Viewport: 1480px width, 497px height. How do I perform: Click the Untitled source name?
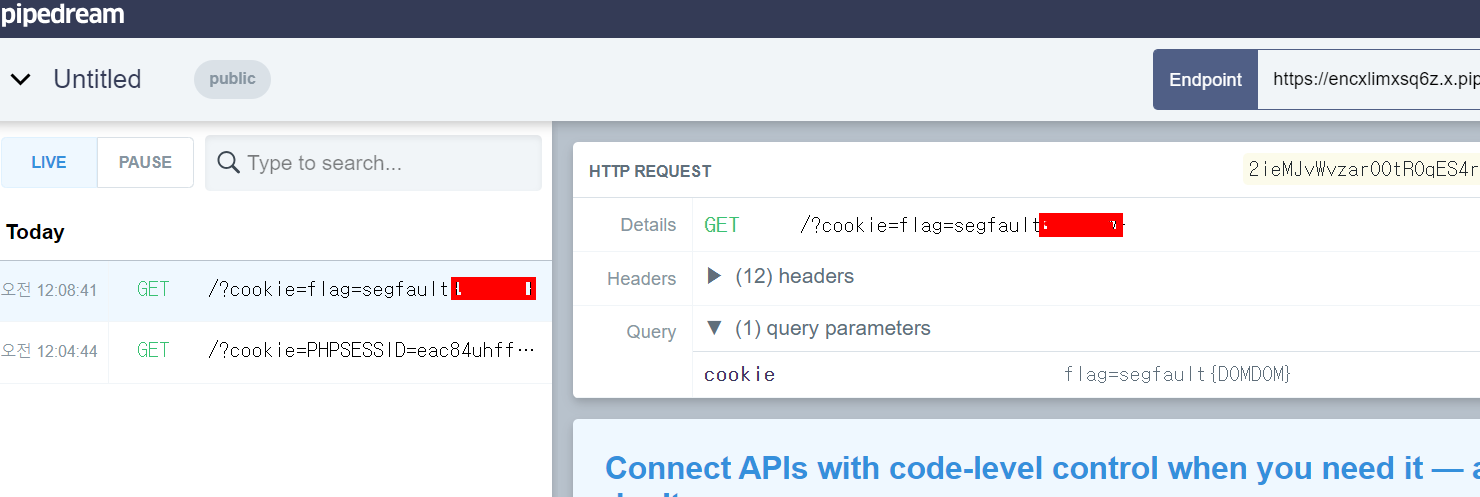[x=97, y=79]
